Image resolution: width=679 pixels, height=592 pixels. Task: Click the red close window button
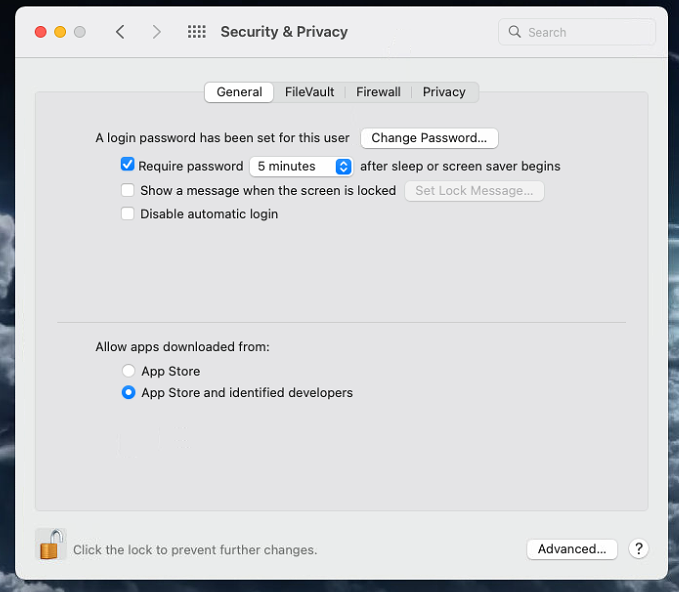[41, 32]
